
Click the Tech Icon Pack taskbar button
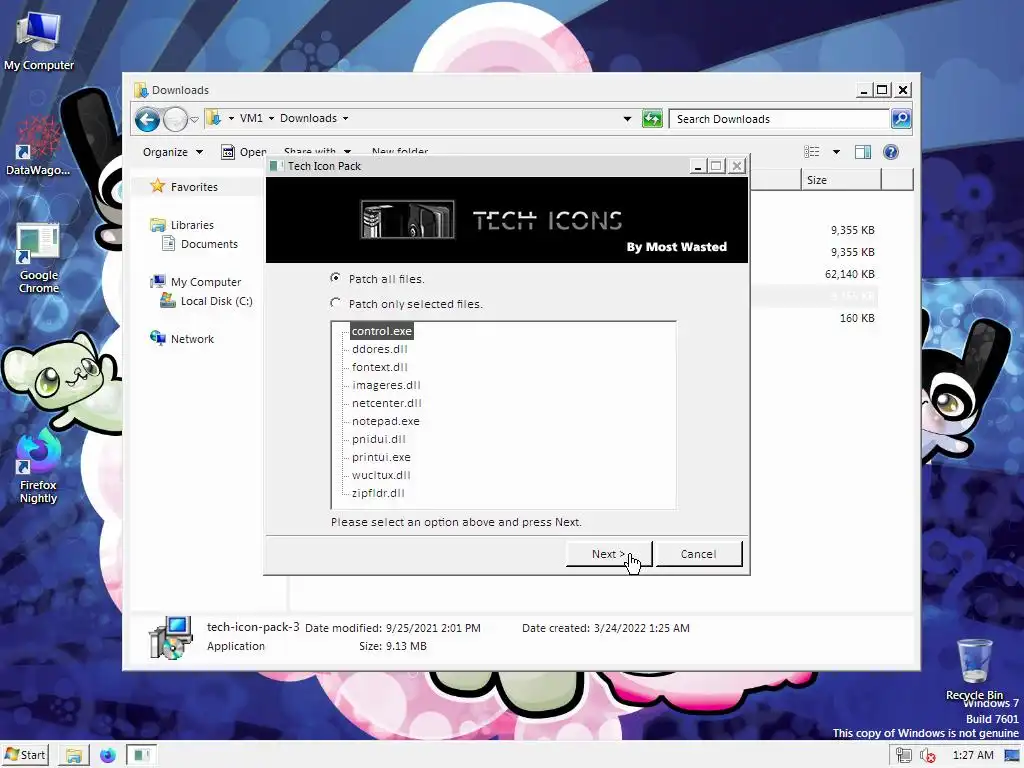pyautogui.click(x=141, y=756)
